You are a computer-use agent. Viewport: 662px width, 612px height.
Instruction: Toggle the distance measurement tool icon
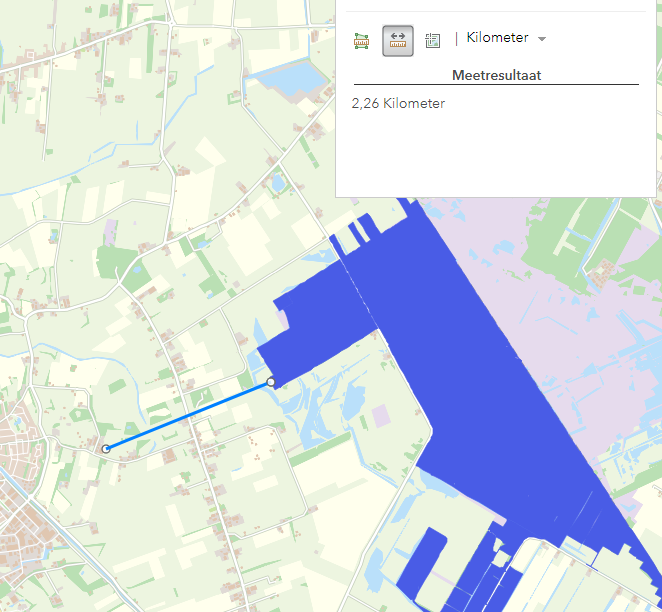(398, 41)
